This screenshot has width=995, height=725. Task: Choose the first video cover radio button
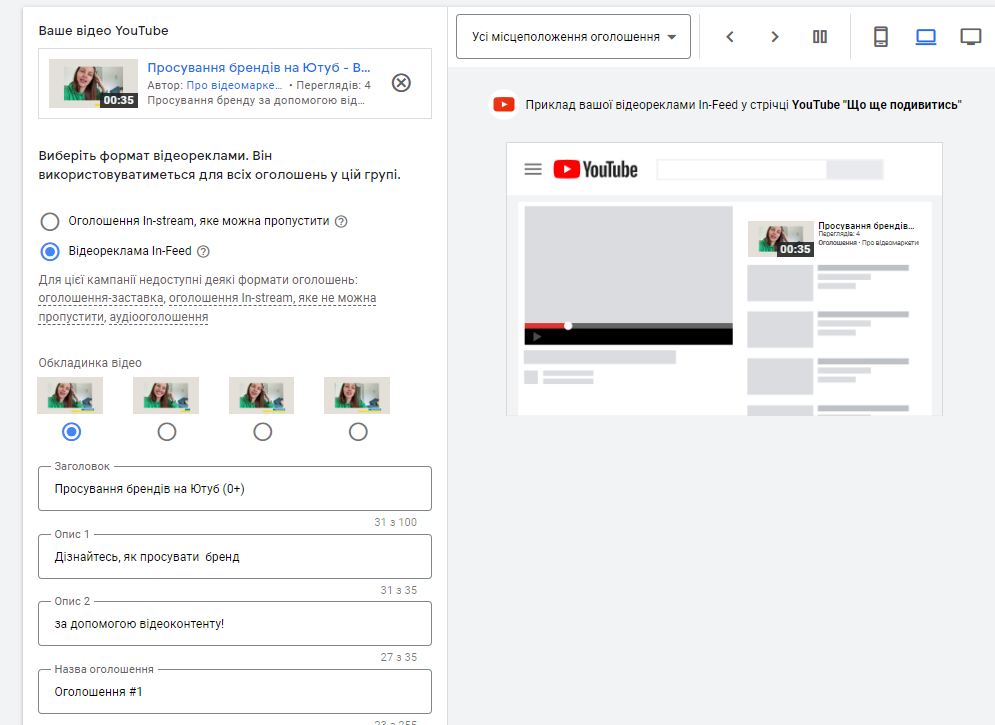[71, 432]
